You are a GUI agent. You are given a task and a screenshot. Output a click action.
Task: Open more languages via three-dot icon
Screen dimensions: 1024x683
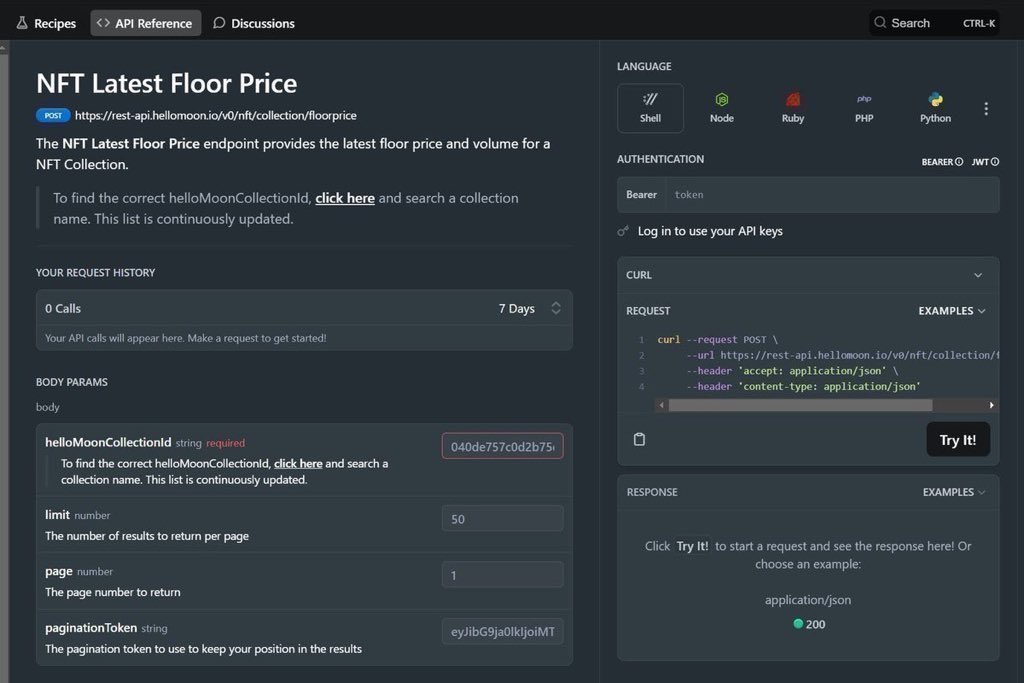click(986, 108)
